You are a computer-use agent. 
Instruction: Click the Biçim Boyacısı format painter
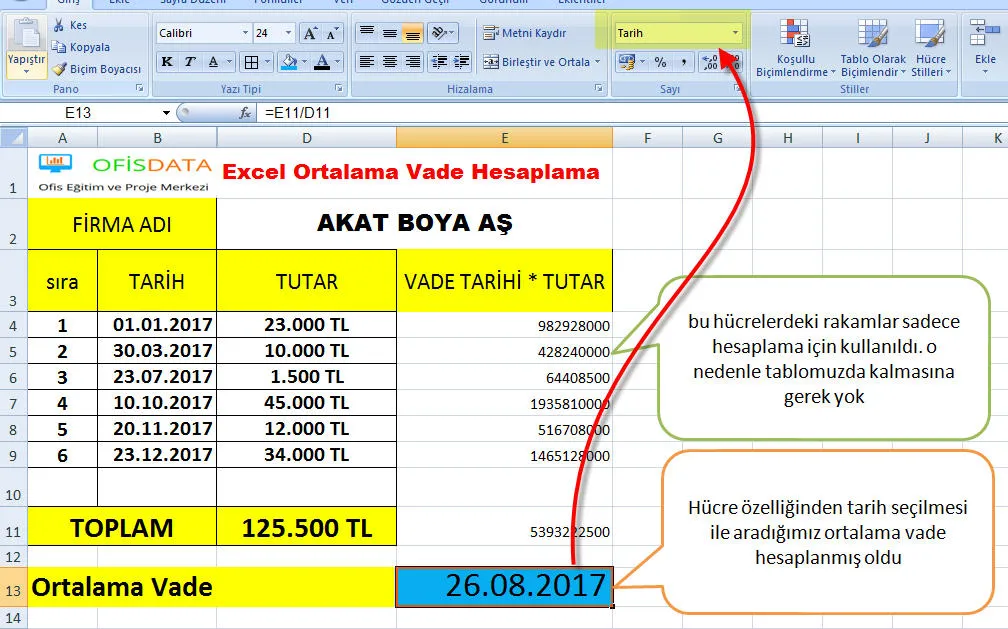[x=60, y=69]
